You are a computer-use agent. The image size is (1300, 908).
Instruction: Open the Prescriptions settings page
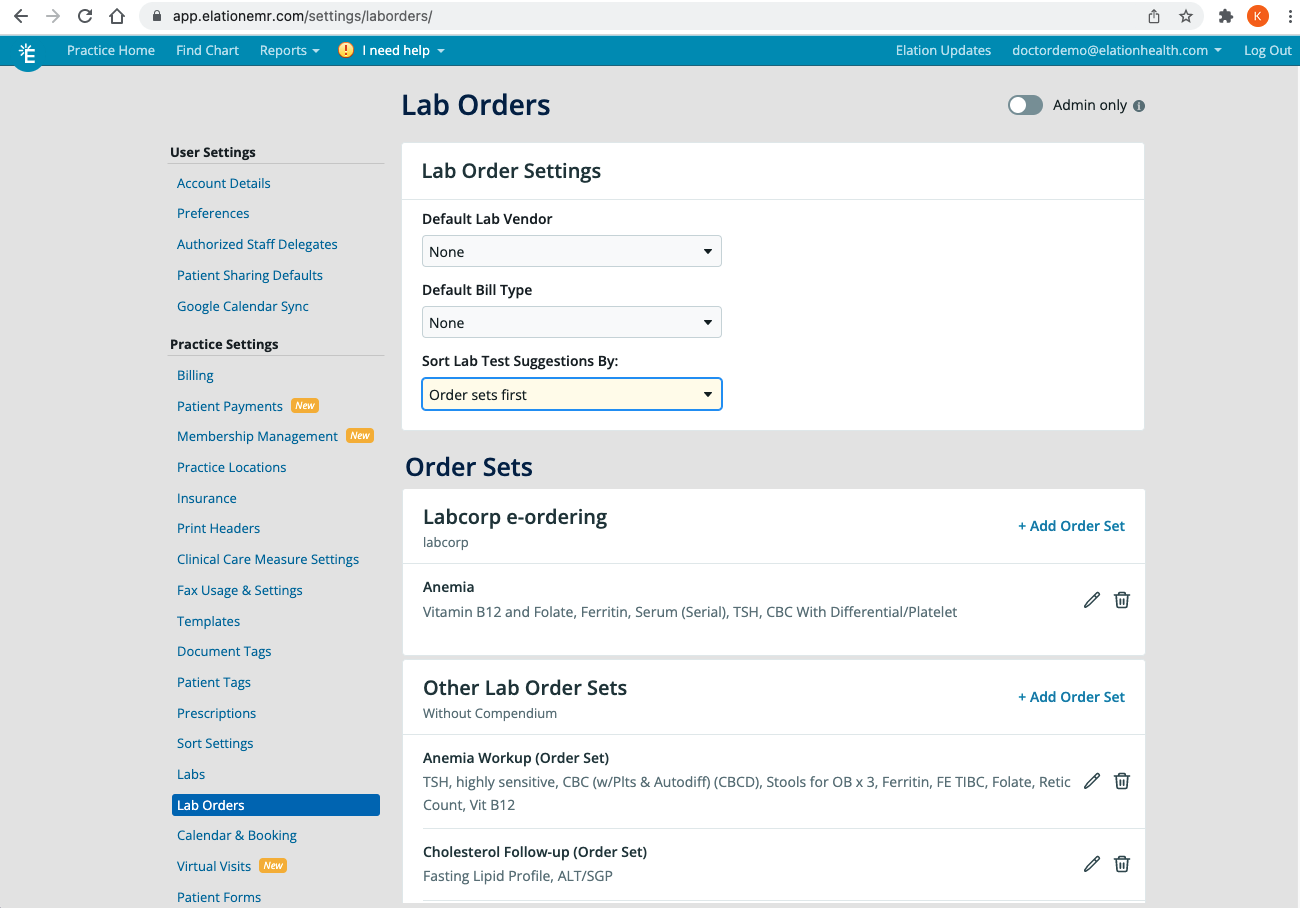pyautogui.click(x=216, y=712)
